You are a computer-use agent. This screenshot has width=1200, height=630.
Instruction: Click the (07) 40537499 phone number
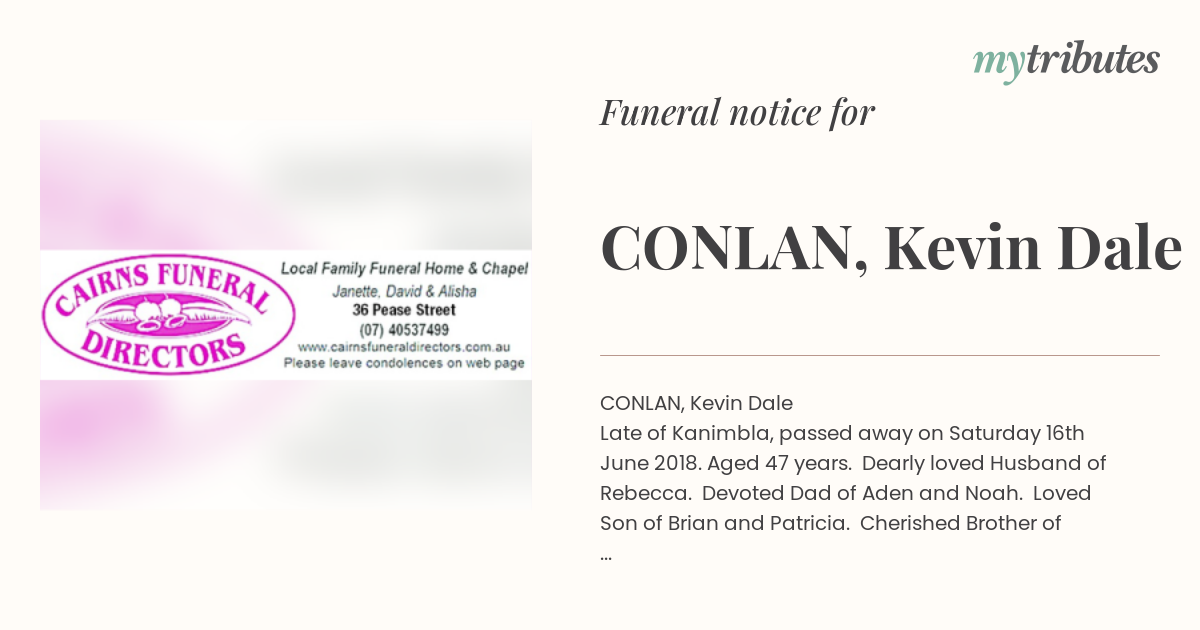point(404,329)
